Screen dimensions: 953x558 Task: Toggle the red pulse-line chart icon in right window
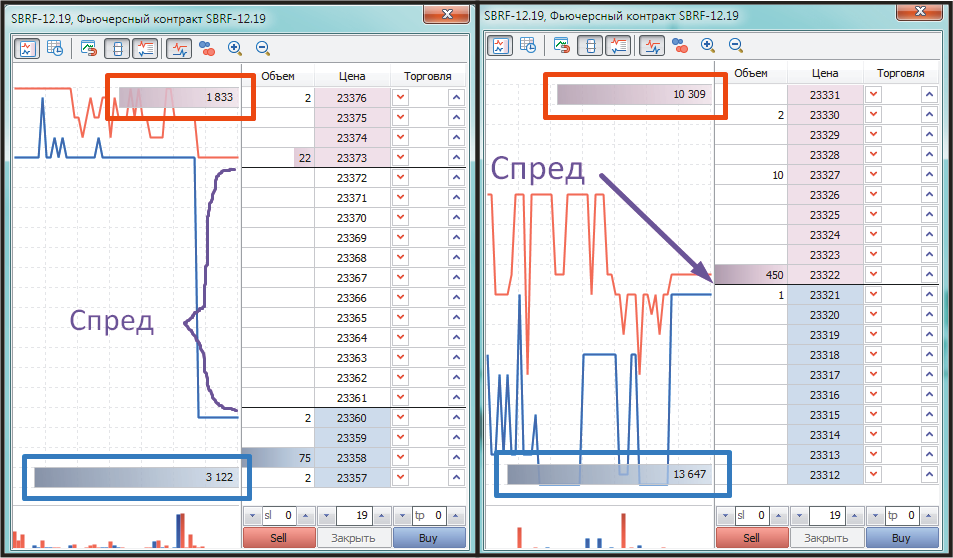point(652,46)
